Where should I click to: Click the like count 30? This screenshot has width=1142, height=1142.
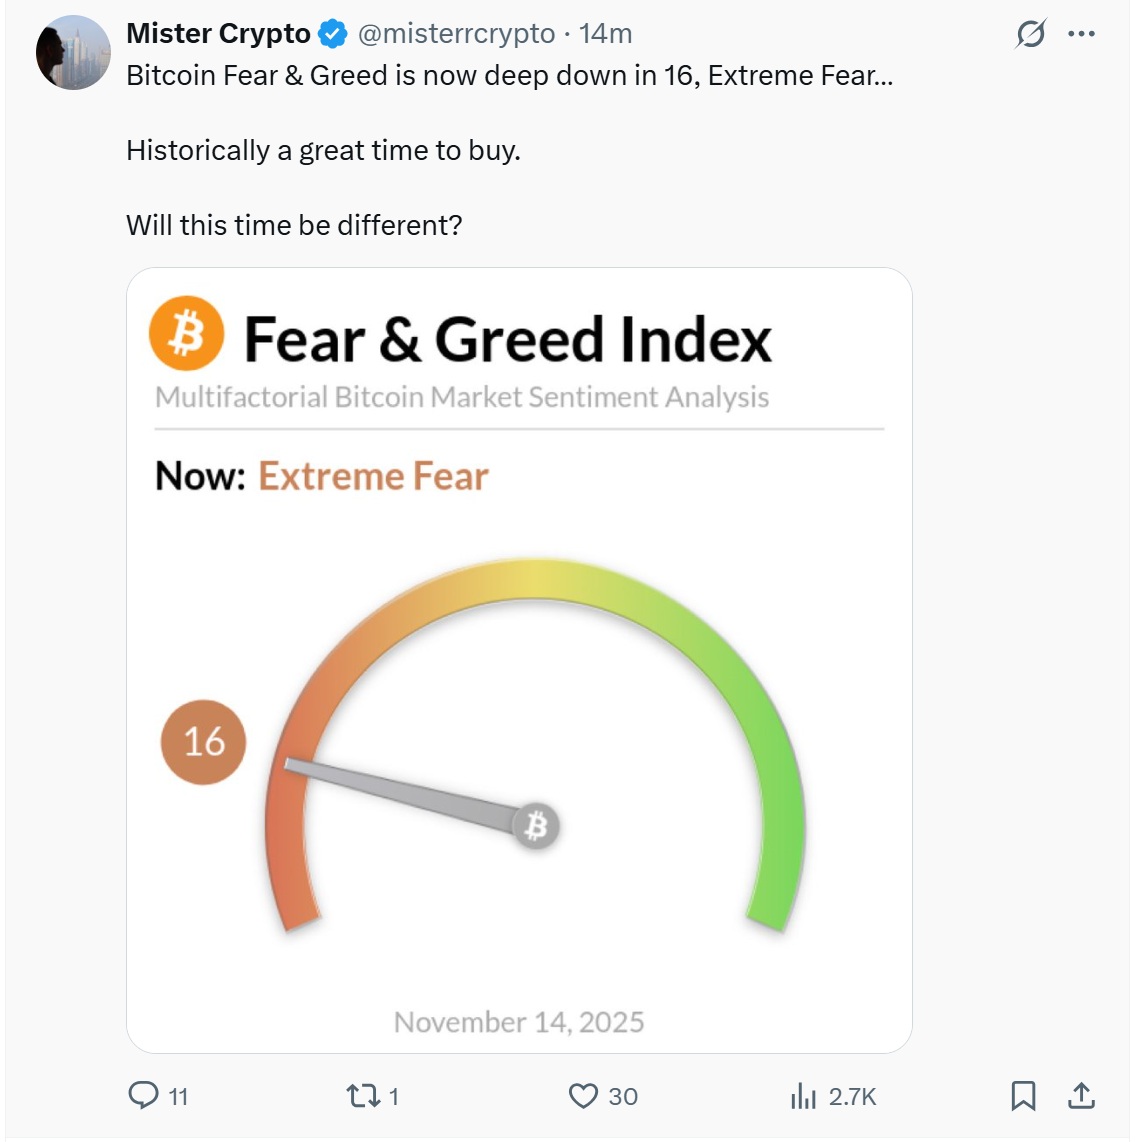tap(617, 1096)
